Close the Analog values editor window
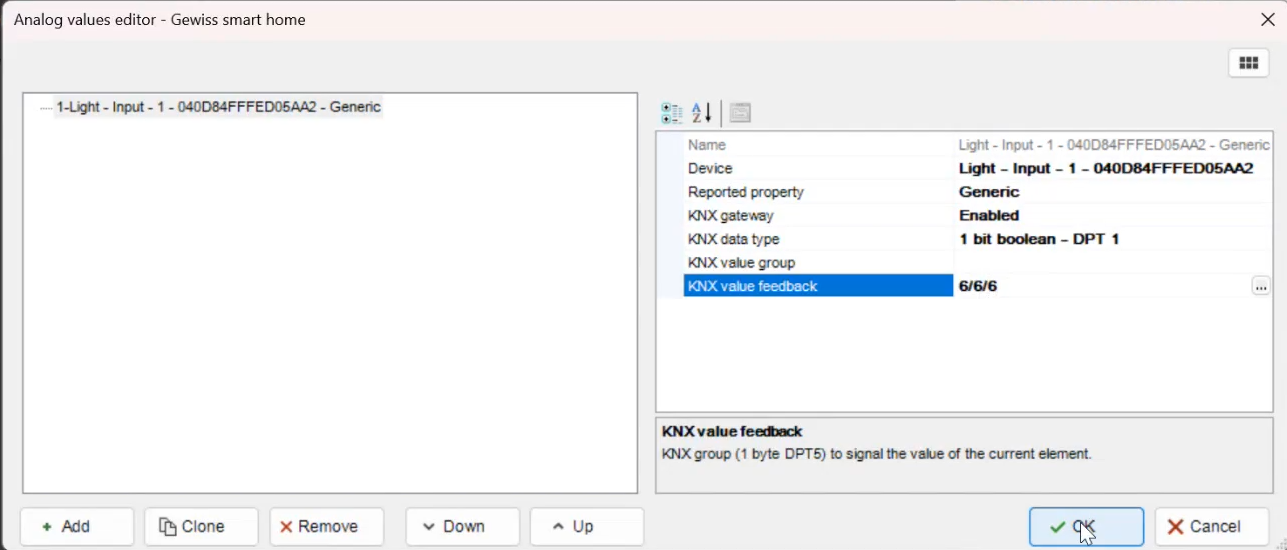This screenshot has height=550, width=1287. point(1267,20)
